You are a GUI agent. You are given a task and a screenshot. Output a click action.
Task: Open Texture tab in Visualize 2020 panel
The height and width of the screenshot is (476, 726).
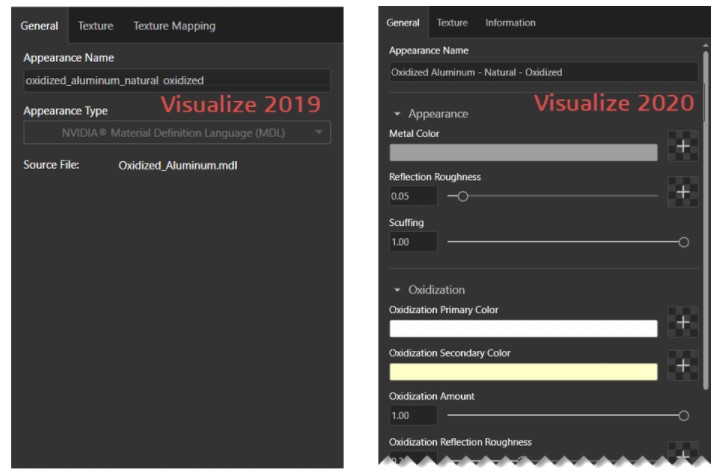pos(452,23)
